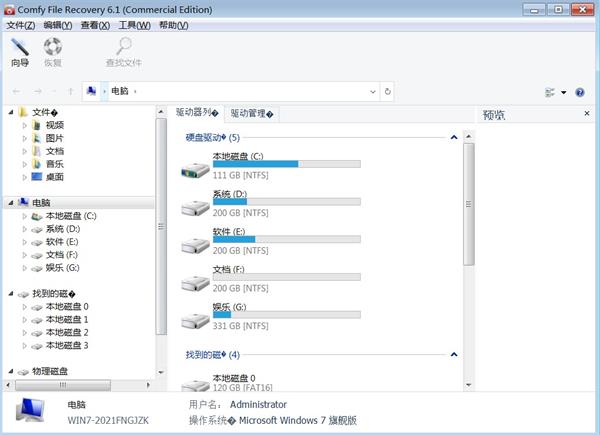
Task: Collapse the 找到的磁 section in drive list
Action: click(x=454, y=355)
